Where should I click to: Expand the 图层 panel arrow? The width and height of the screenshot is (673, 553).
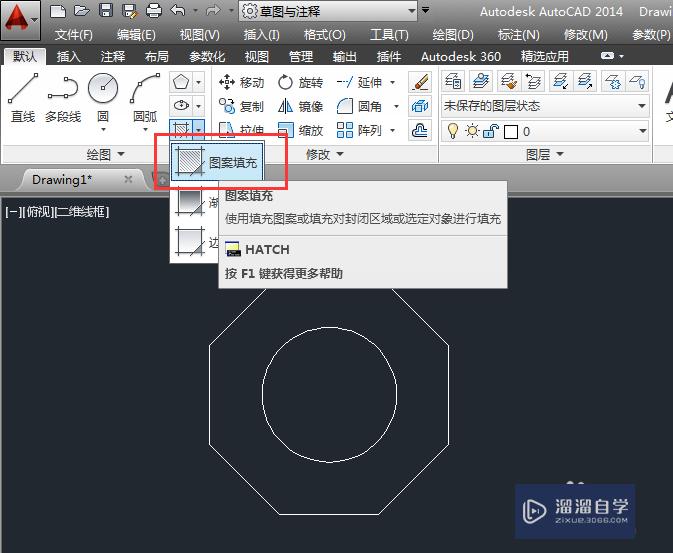[x=560, y=154]
